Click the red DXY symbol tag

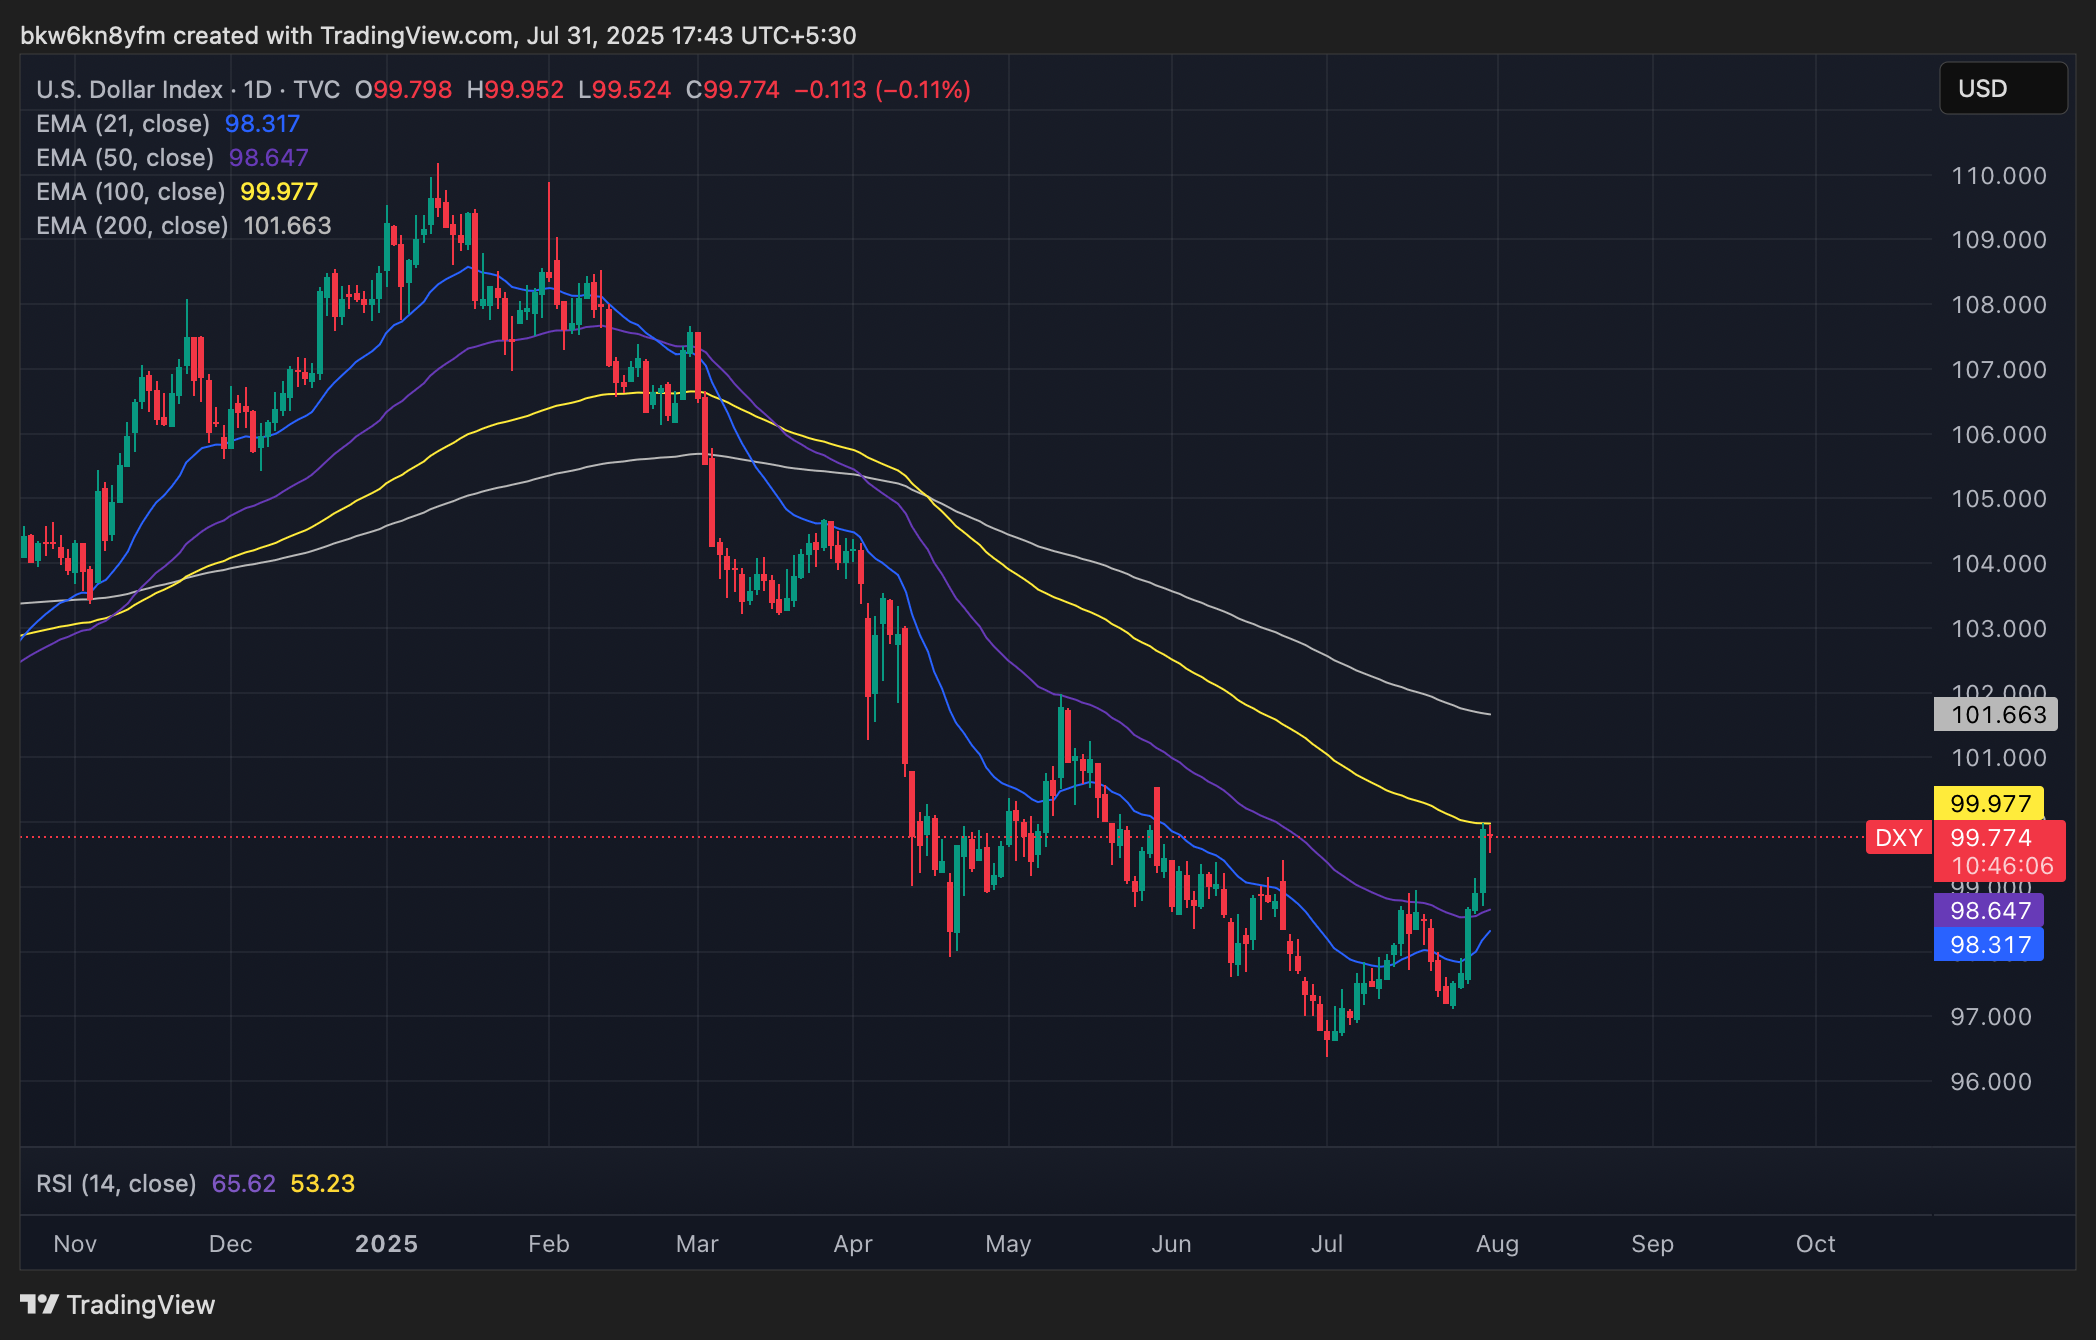(x=1898, y=837)
